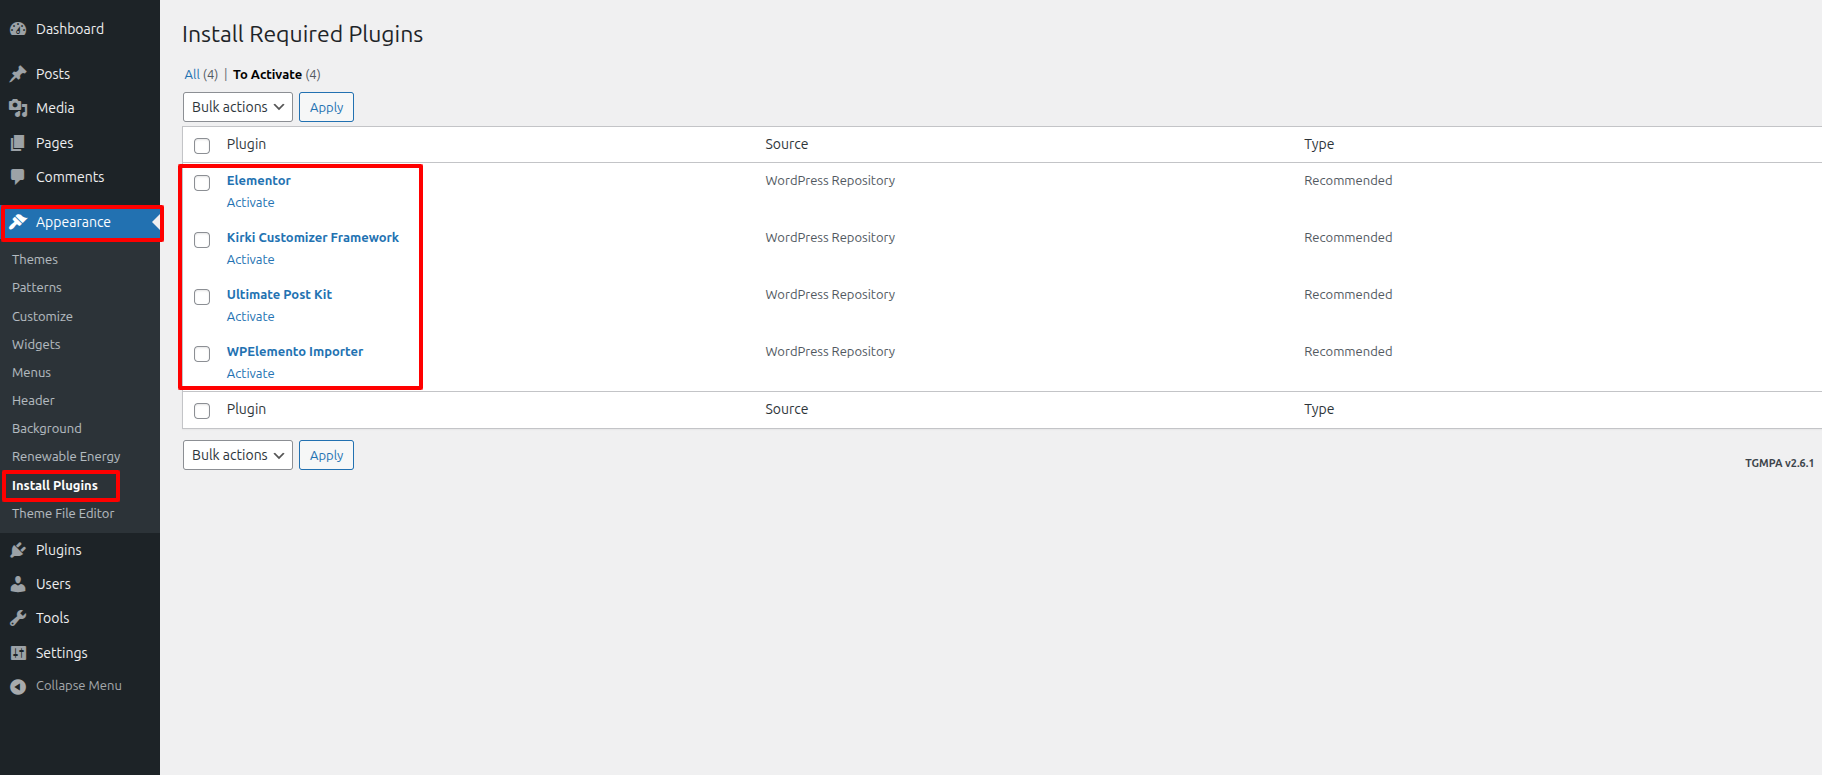Image resolution: width=1822 pixels, height=775 pixels.
Task: Go to Theme File Editor
Action: pyautogui.click(x=63, y=513)
